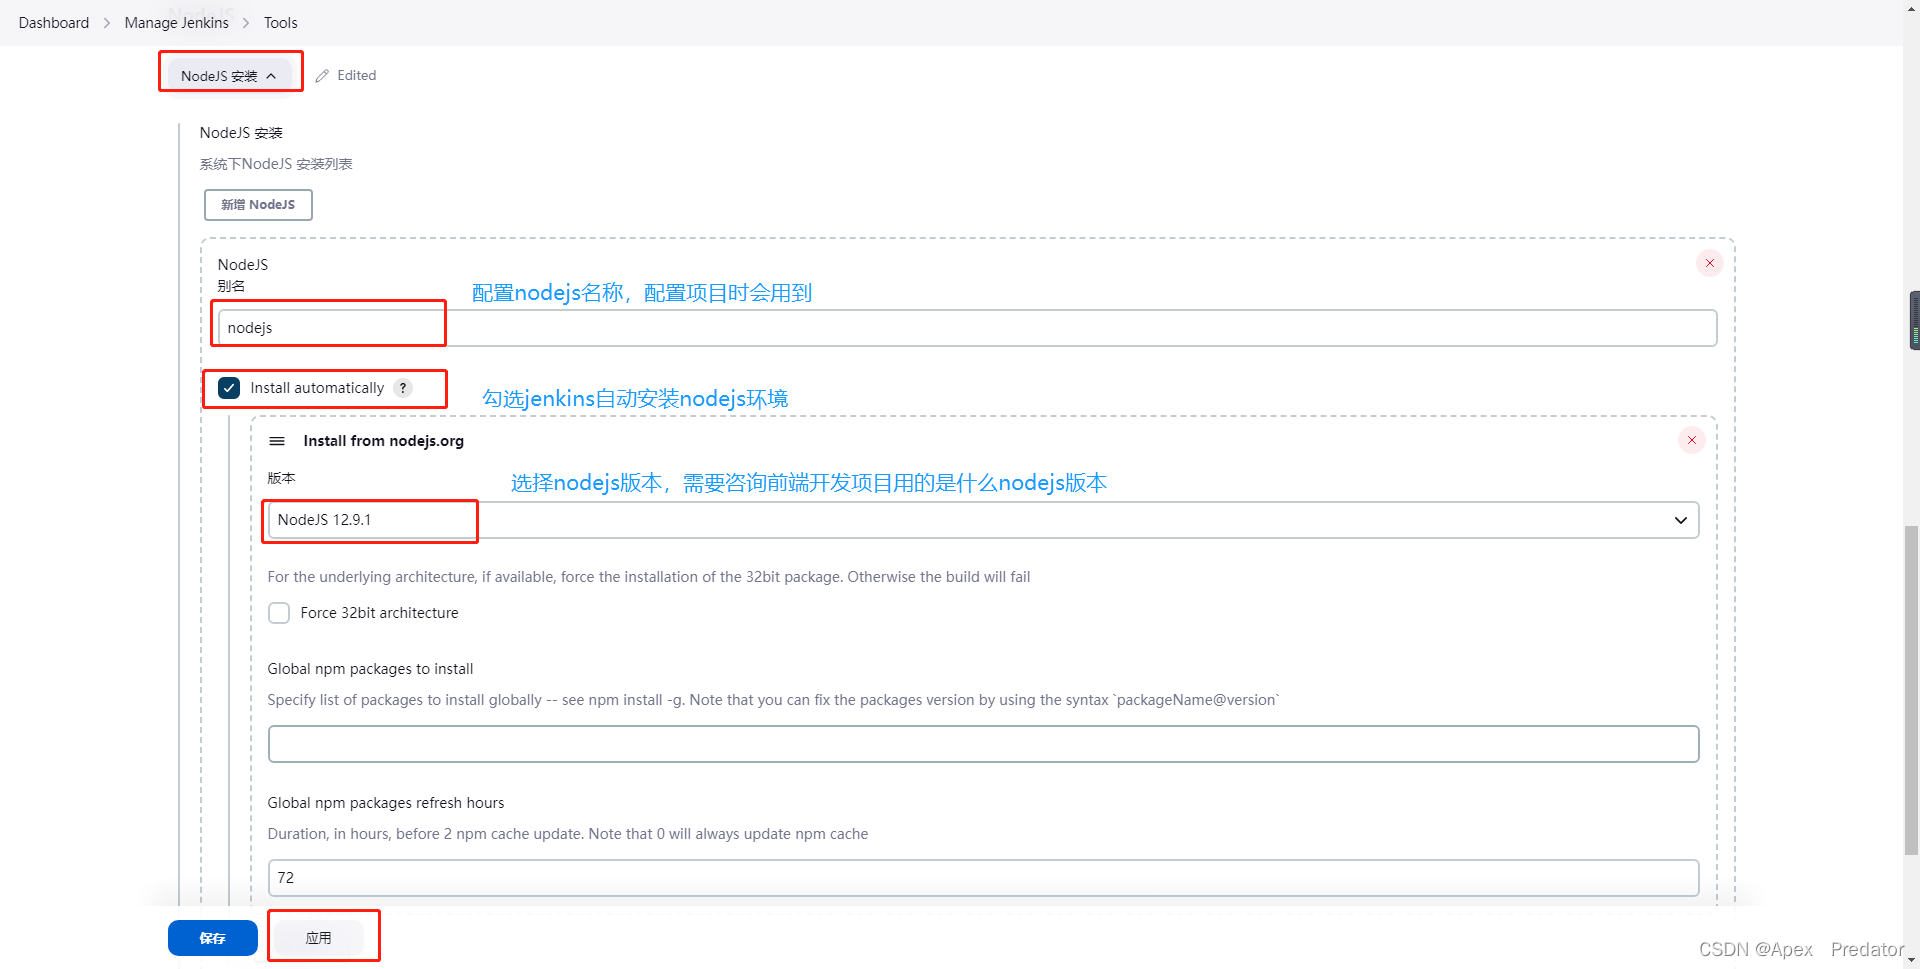Click the 系统下NodeJS 安装列表 description text
Screen dimensions: 1920x969
pos(276,164)
